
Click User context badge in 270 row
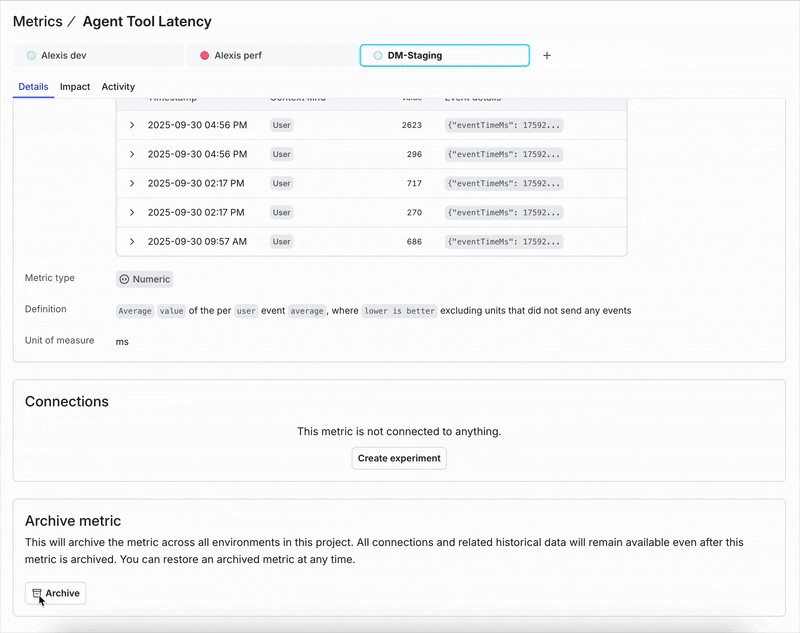coord(282,212)
